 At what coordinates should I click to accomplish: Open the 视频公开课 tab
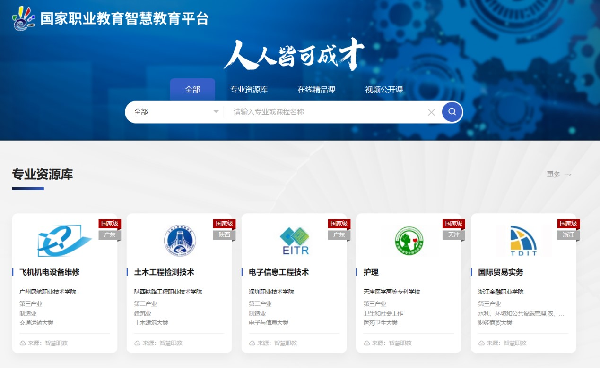pyautogui.click(x=384, y=90)
